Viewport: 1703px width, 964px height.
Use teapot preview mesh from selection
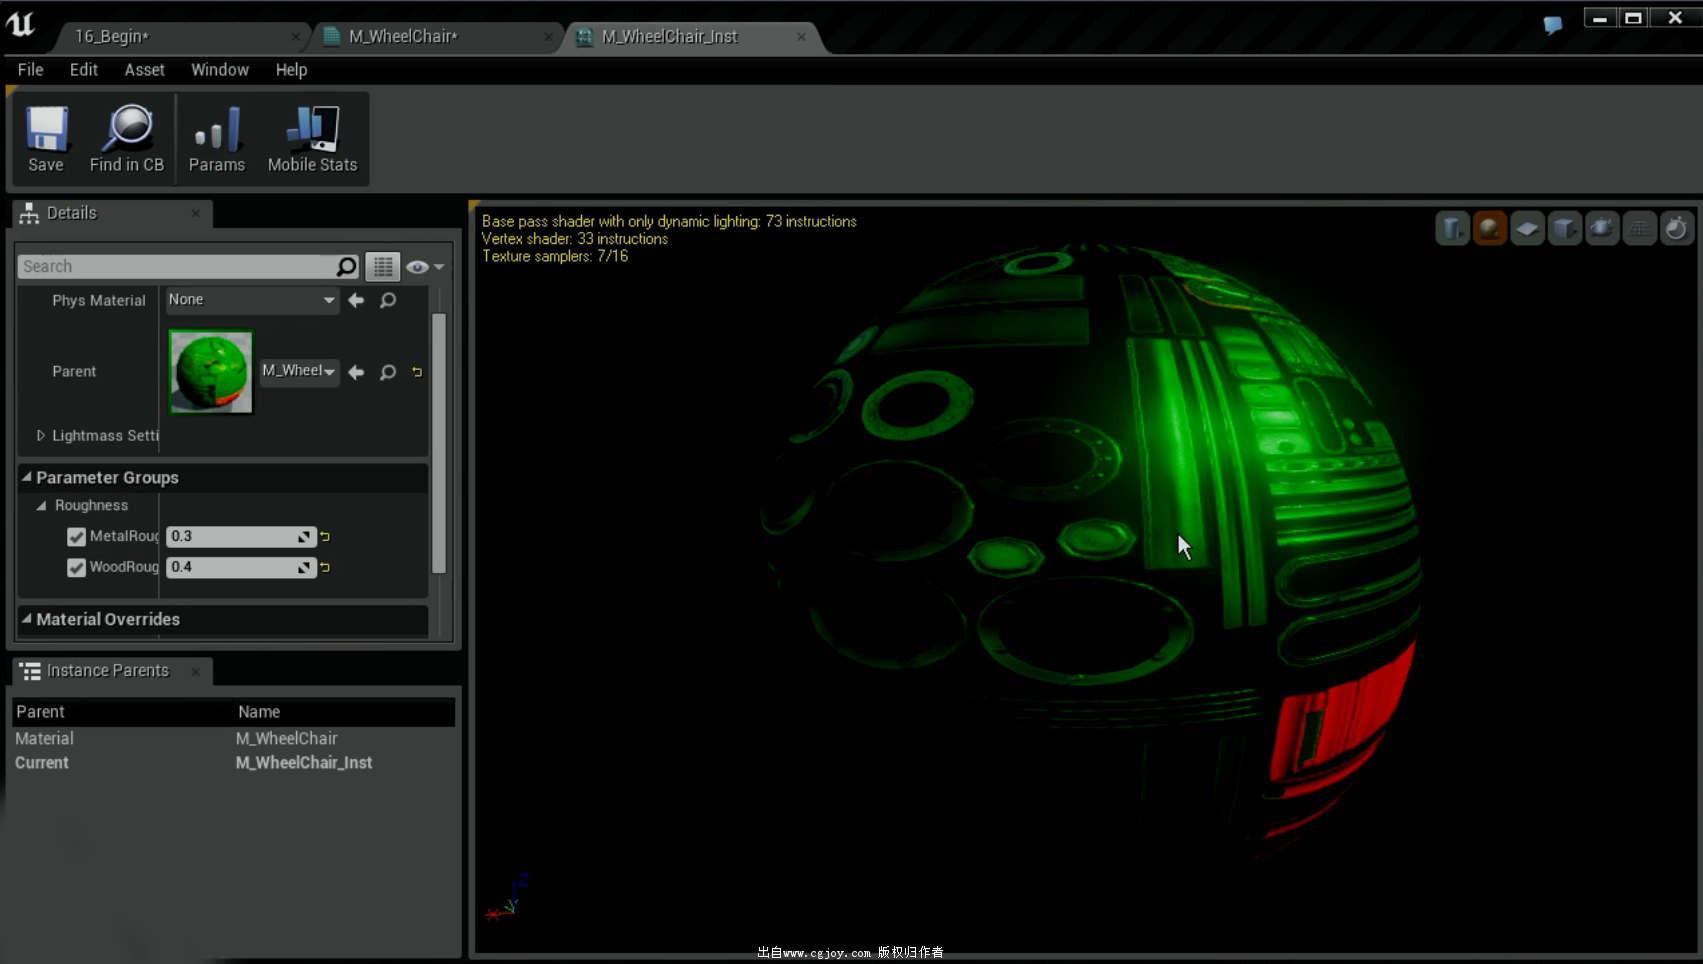[1602, 229]
